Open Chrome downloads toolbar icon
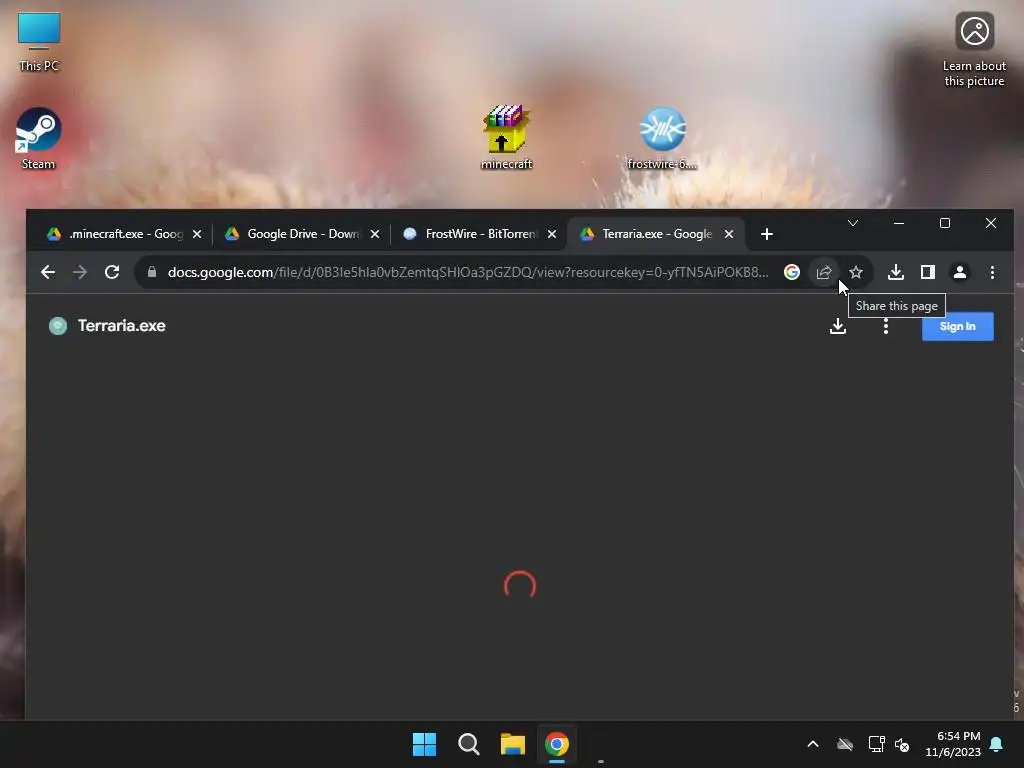The height and width of the screenshot is (768, 1024). pos(895,272)
